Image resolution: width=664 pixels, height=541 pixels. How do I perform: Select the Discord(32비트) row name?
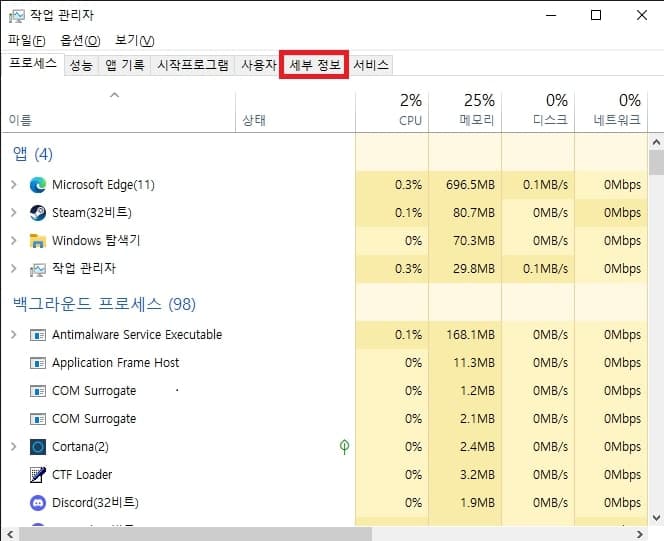pyautogui.click(x=95, y=502)
